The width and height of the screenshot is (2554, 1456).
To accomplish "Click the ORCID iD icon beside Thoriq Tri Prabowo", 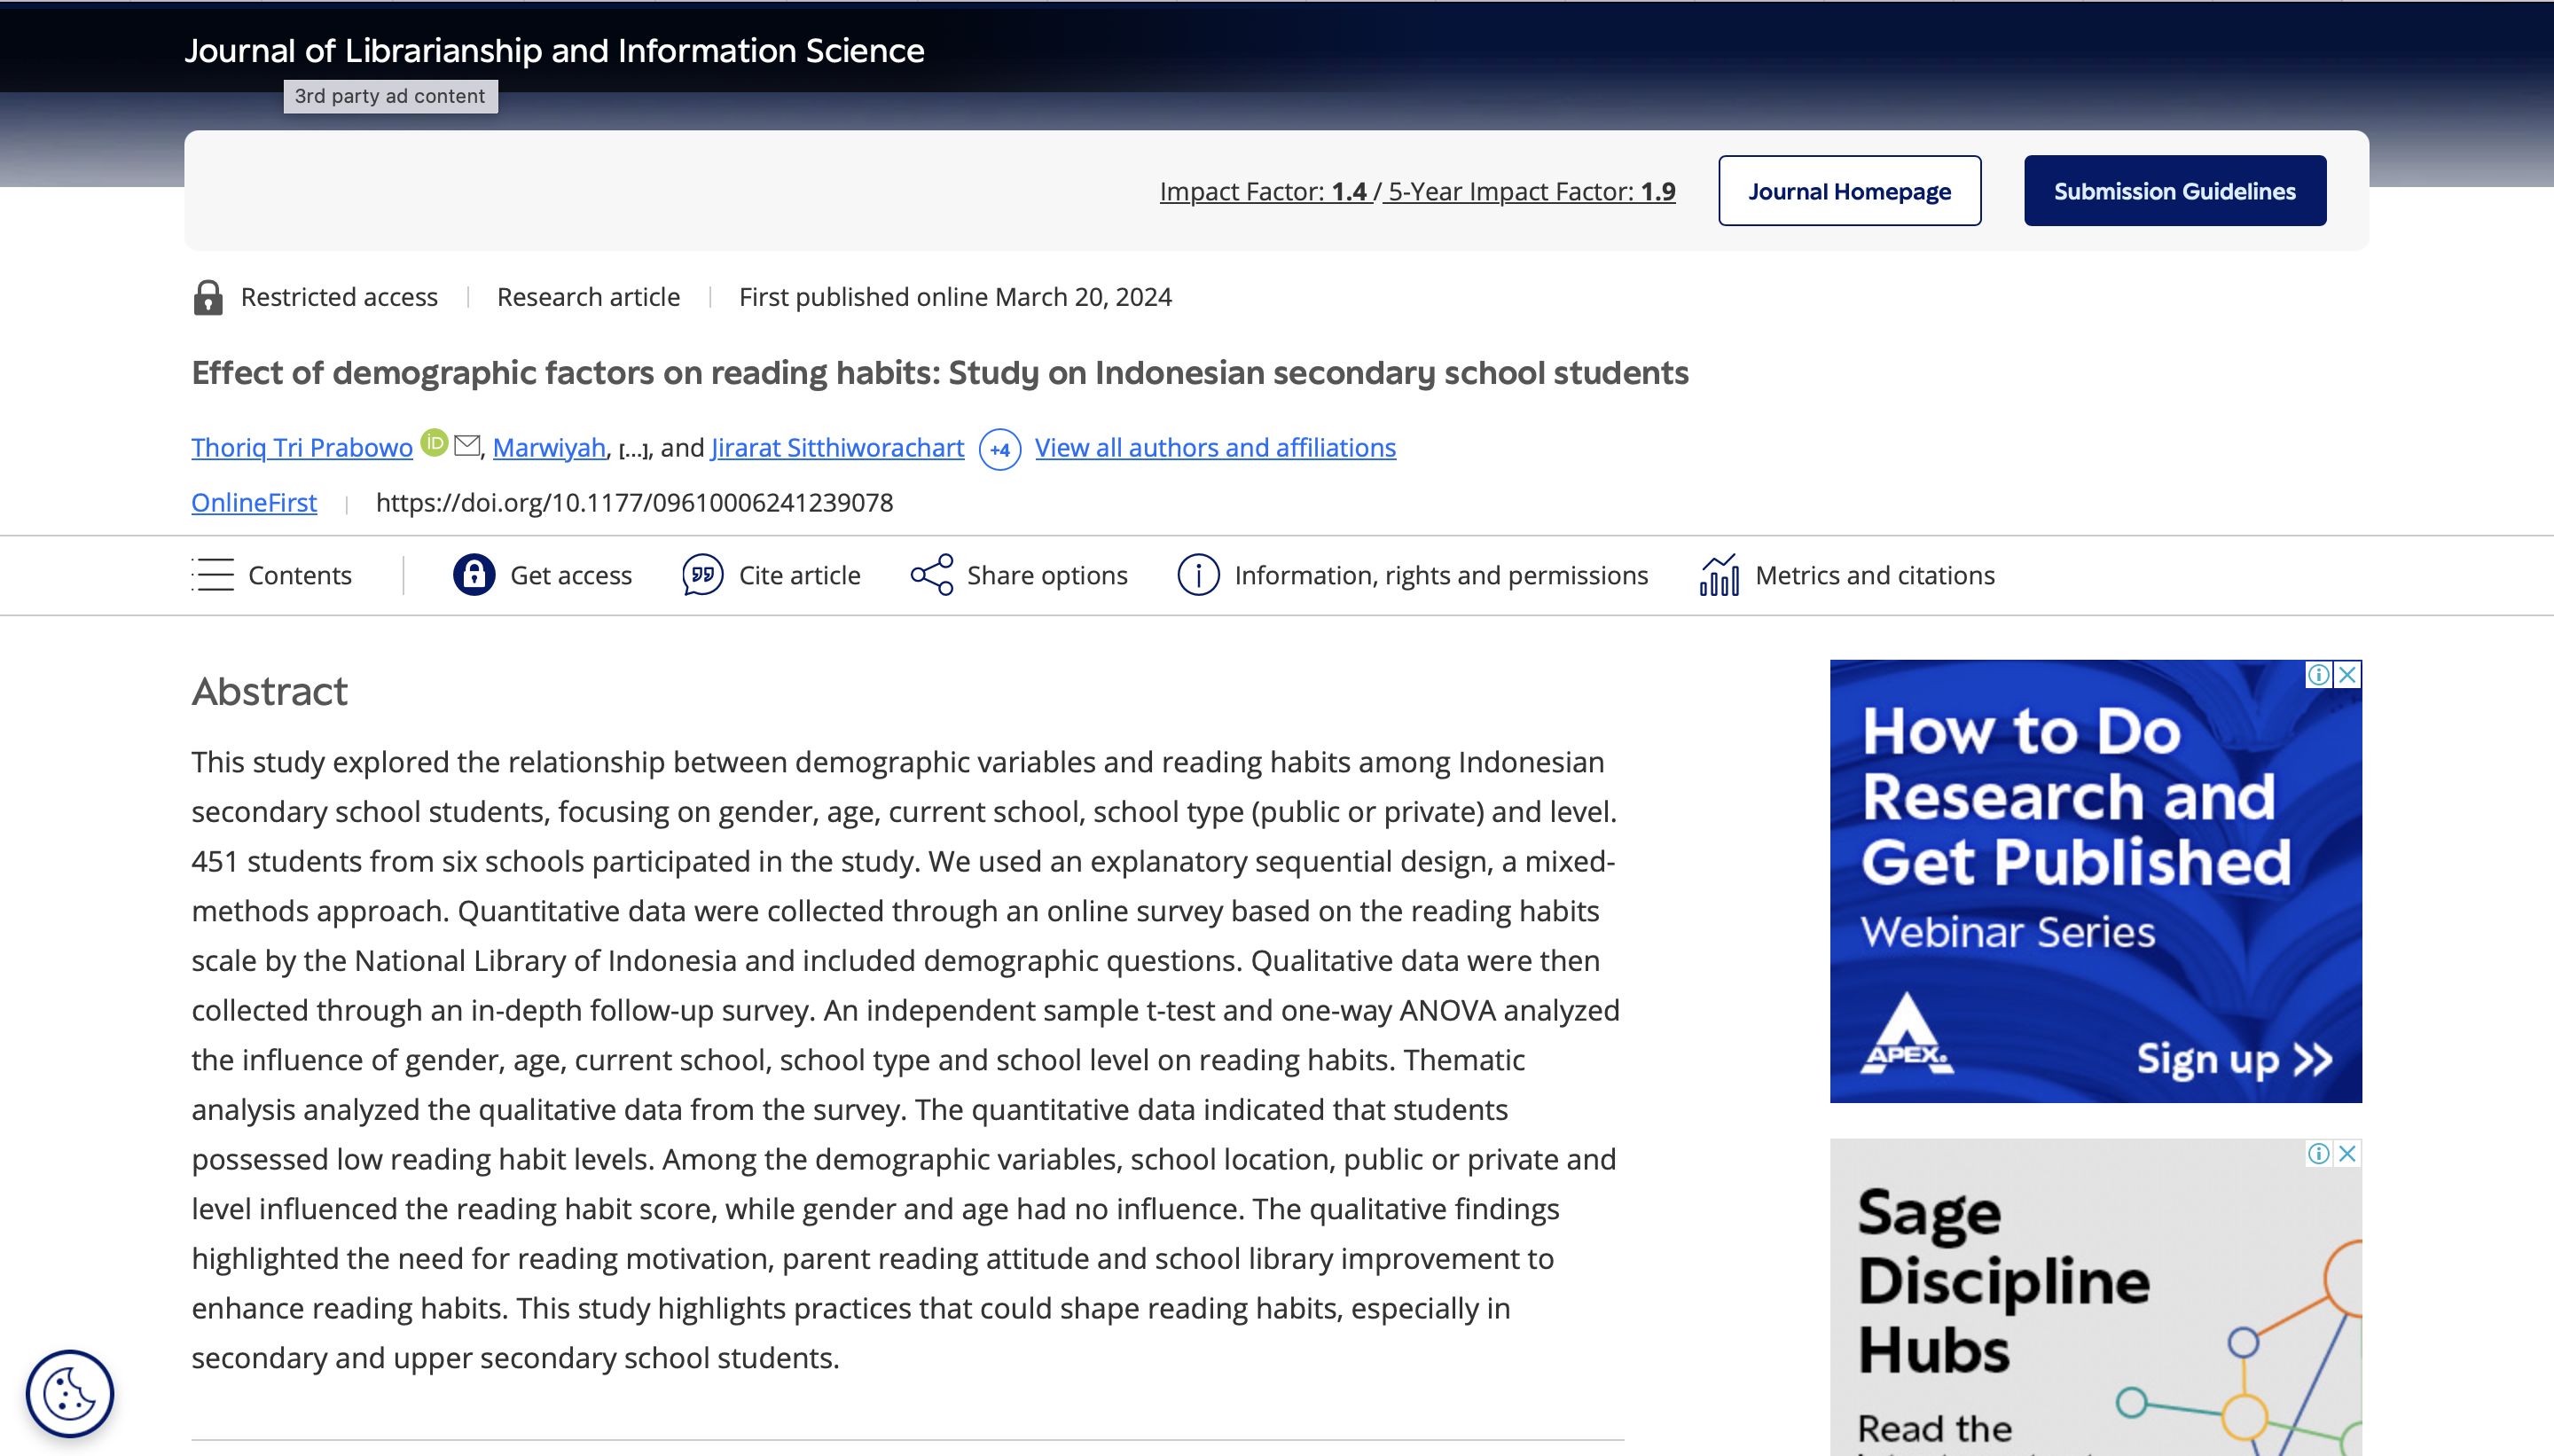I will click(x=434, y=442).
